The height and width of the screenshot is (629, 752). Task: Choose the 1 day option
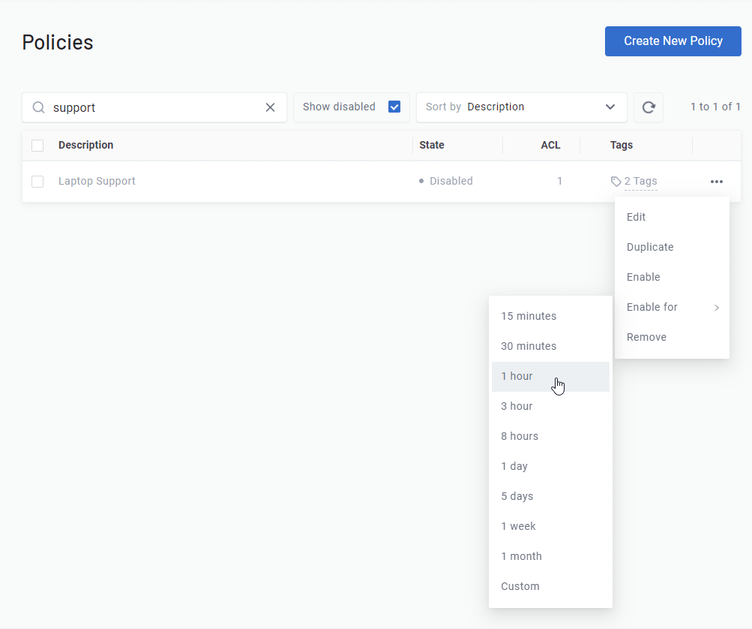[x=551, y=466]
